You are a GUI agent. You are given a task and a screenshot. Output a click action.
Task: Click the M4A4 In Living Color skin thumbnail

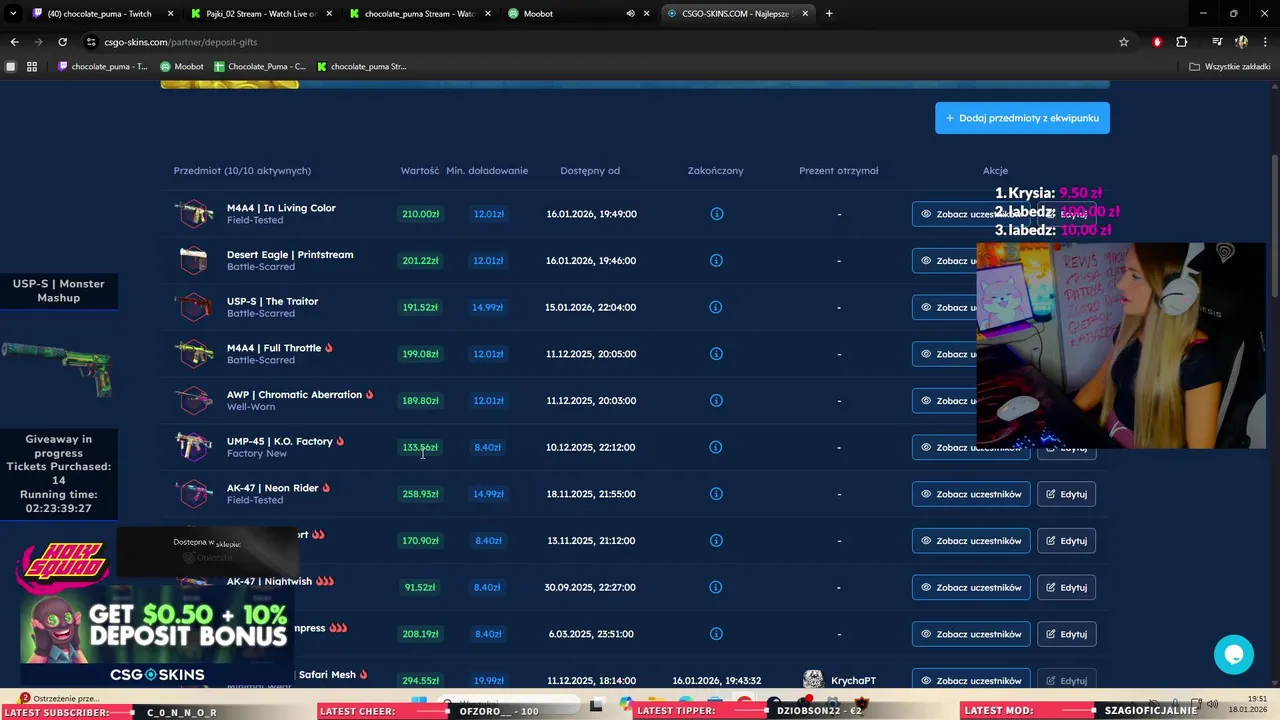coord(194,214)
